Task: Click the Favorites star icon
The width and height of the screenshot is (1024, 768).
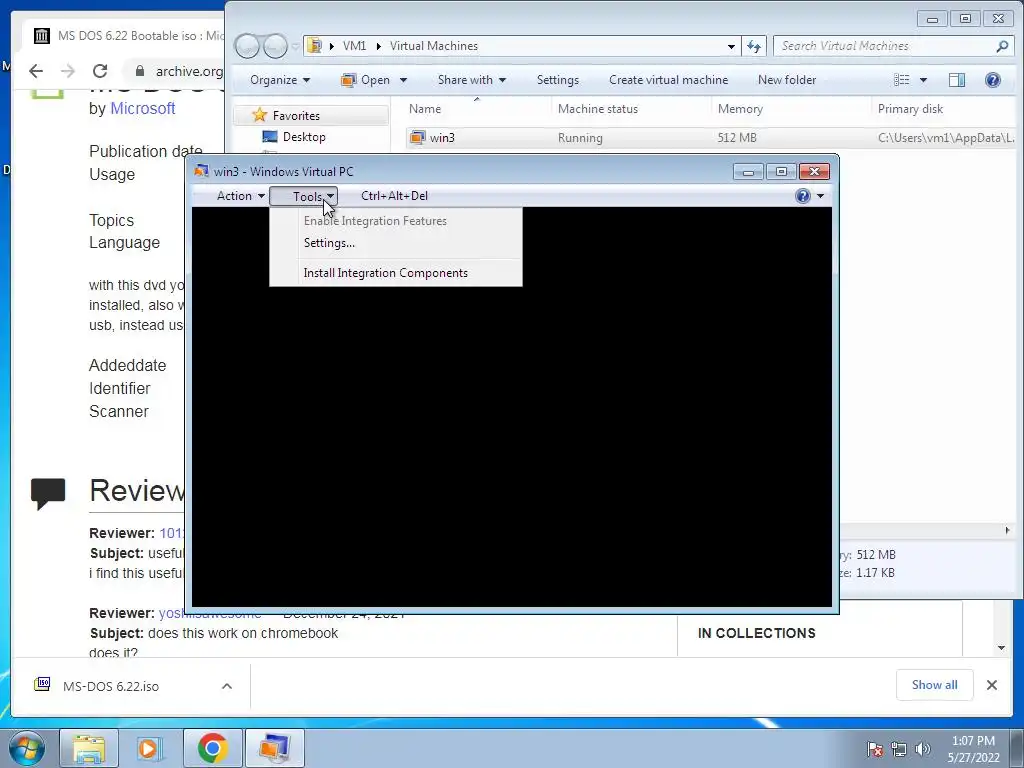Action: tap(259, 115)
